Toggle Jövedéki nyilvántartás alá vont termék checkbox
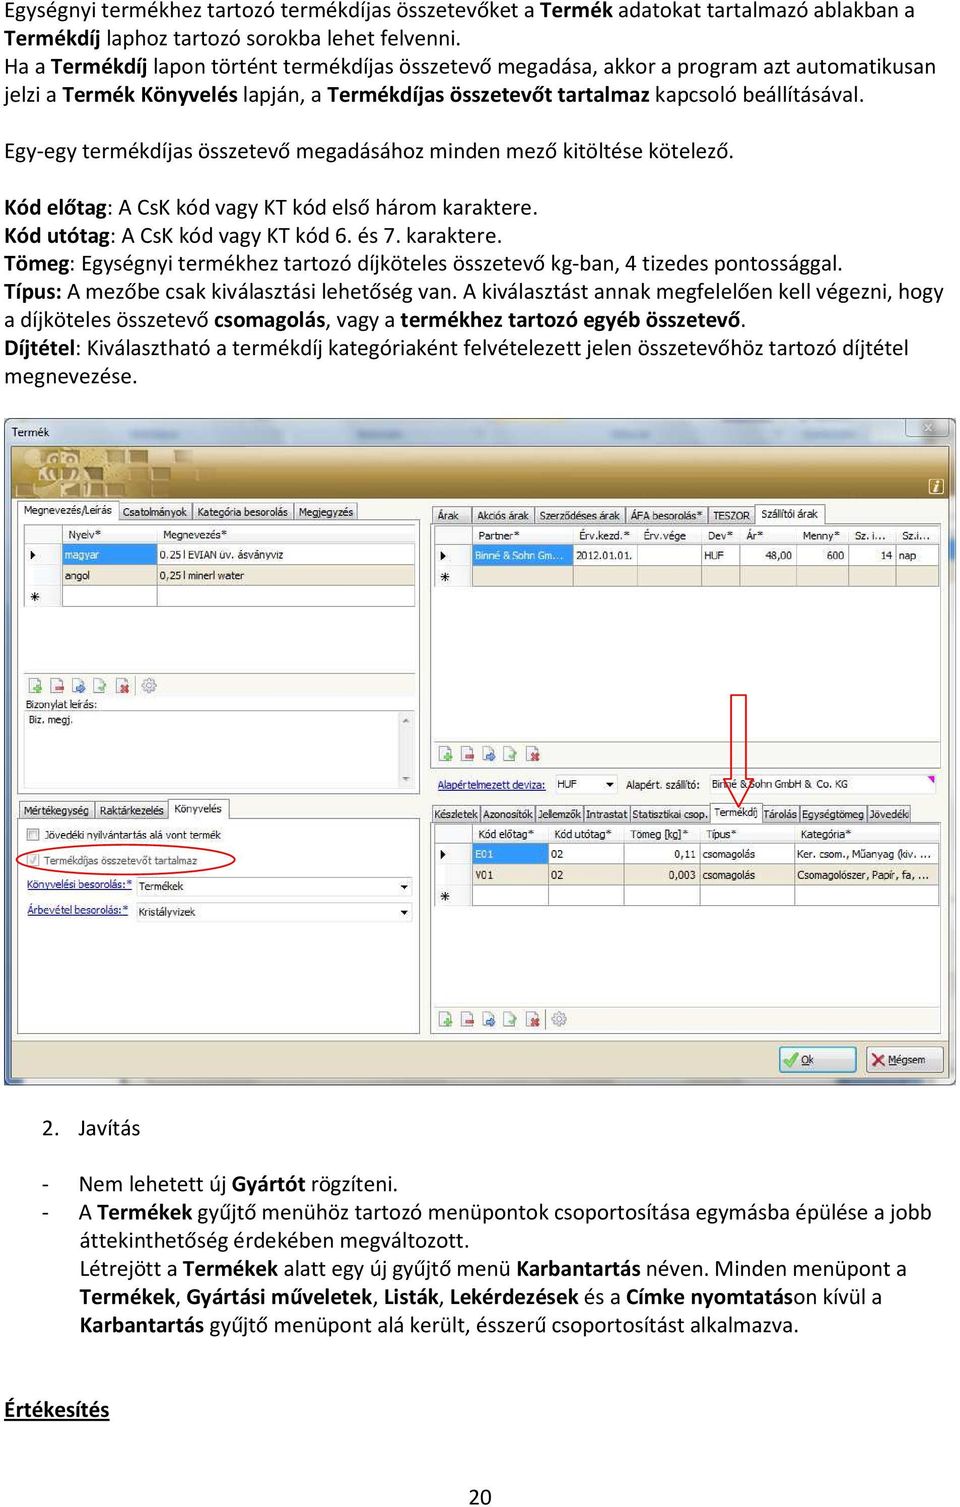This screenshot has width=960, height=1507. click(x=33, y=835)
